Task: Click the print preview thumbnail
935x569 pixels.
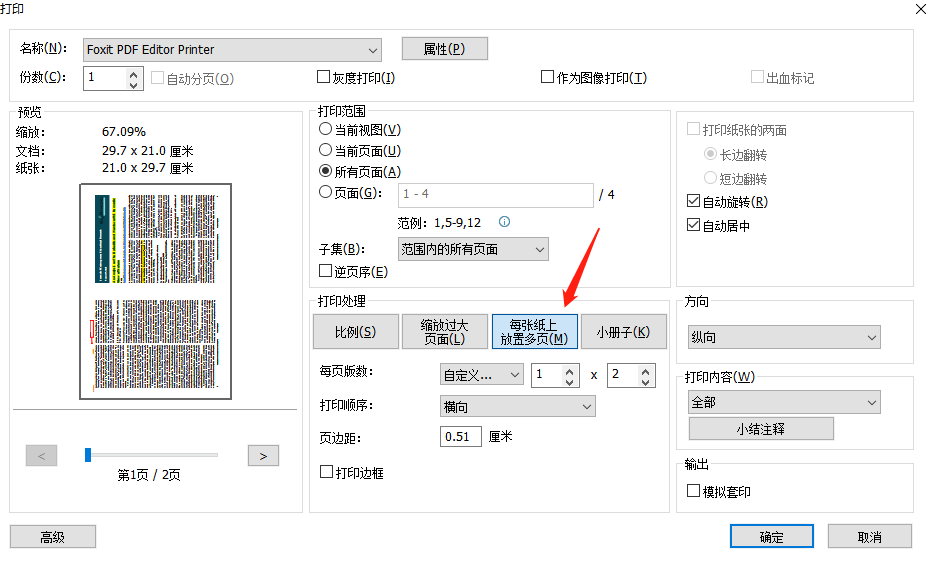Action: click(156, 291)
